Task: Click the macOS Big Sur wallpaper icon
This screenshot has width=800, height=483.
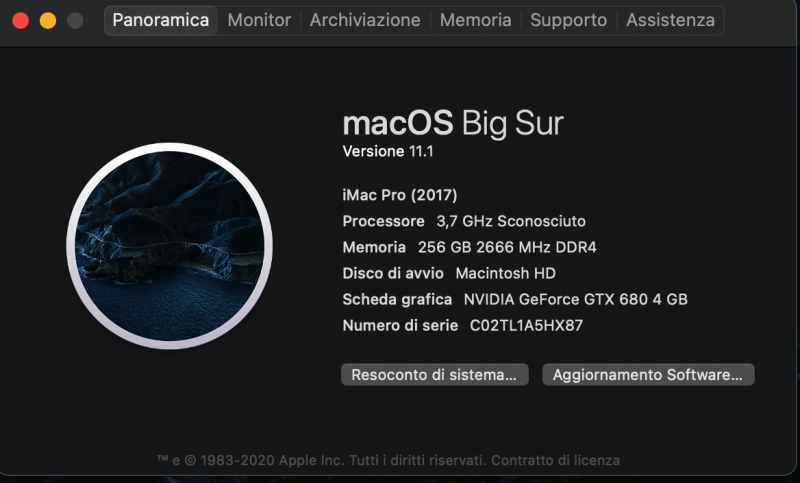Action: coord(170,245)
